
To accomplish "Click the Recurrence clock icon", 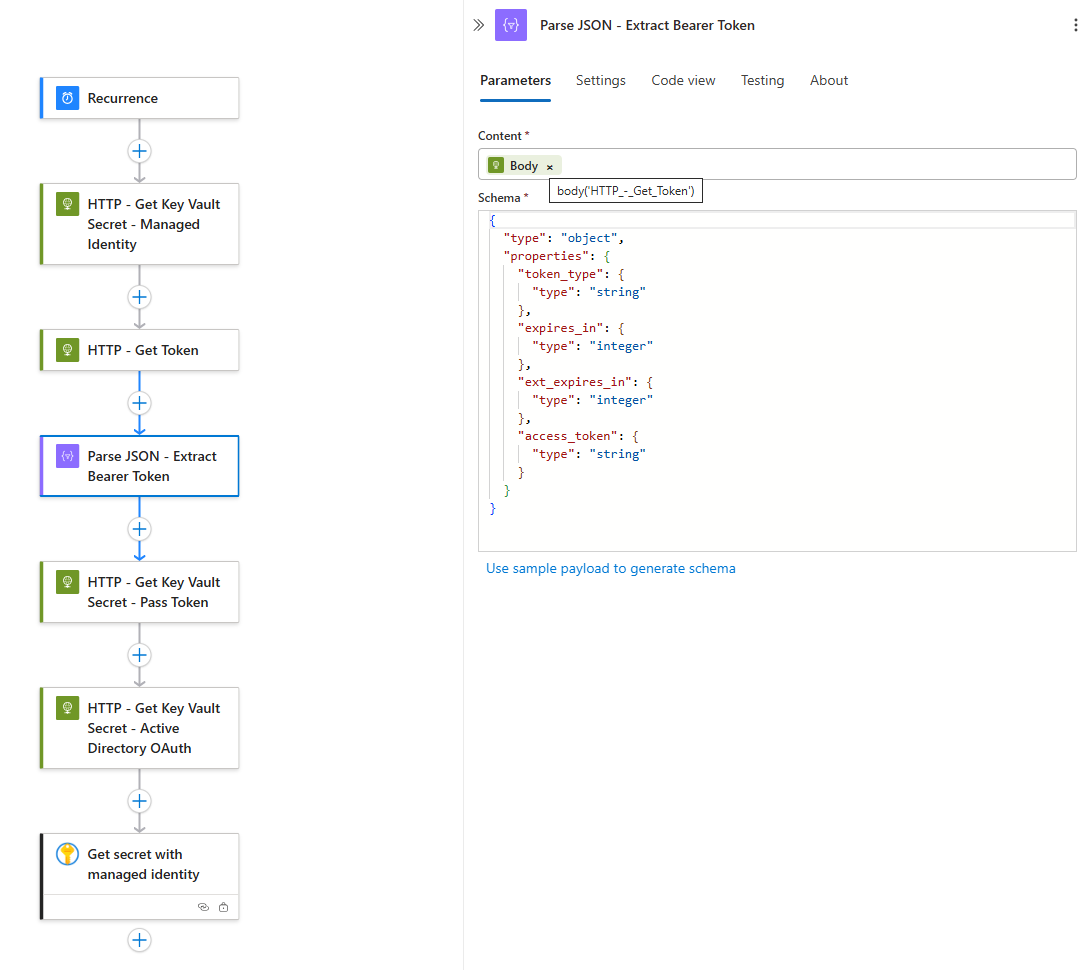I will coord(67,98).
